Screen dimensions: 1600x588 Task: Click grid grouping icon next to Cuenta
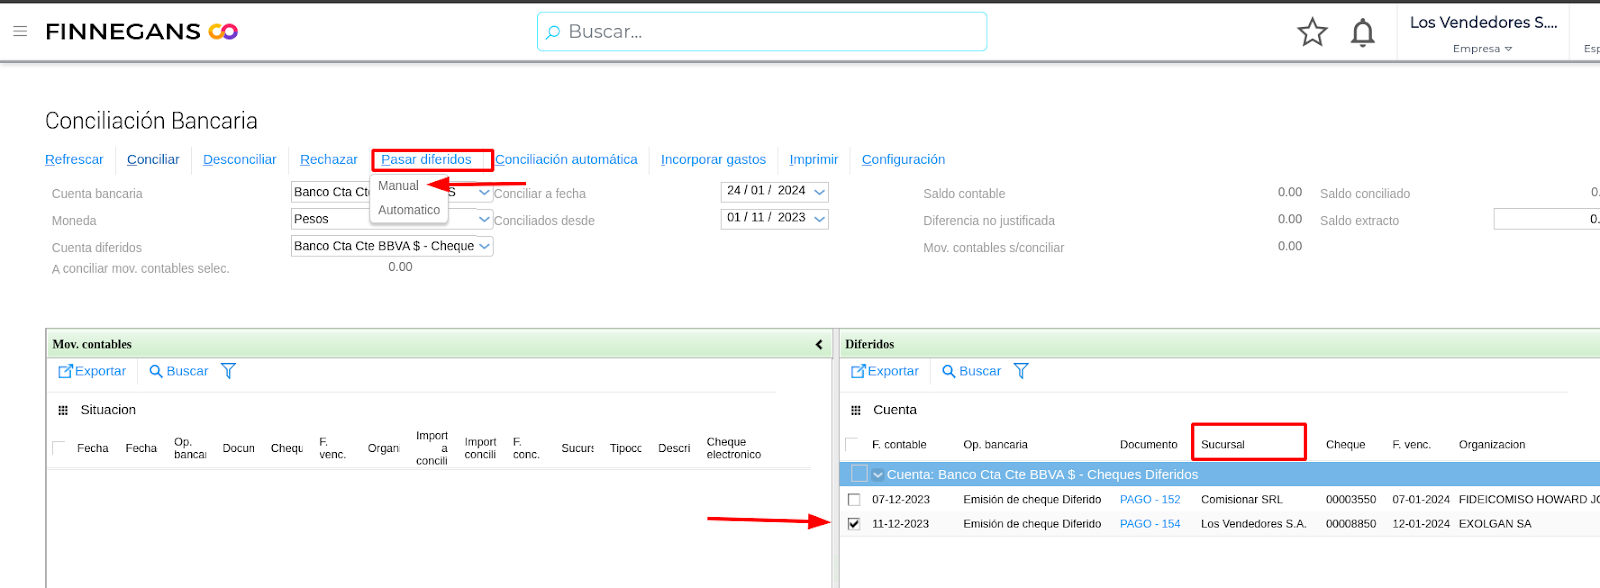[x=855, y=410]
